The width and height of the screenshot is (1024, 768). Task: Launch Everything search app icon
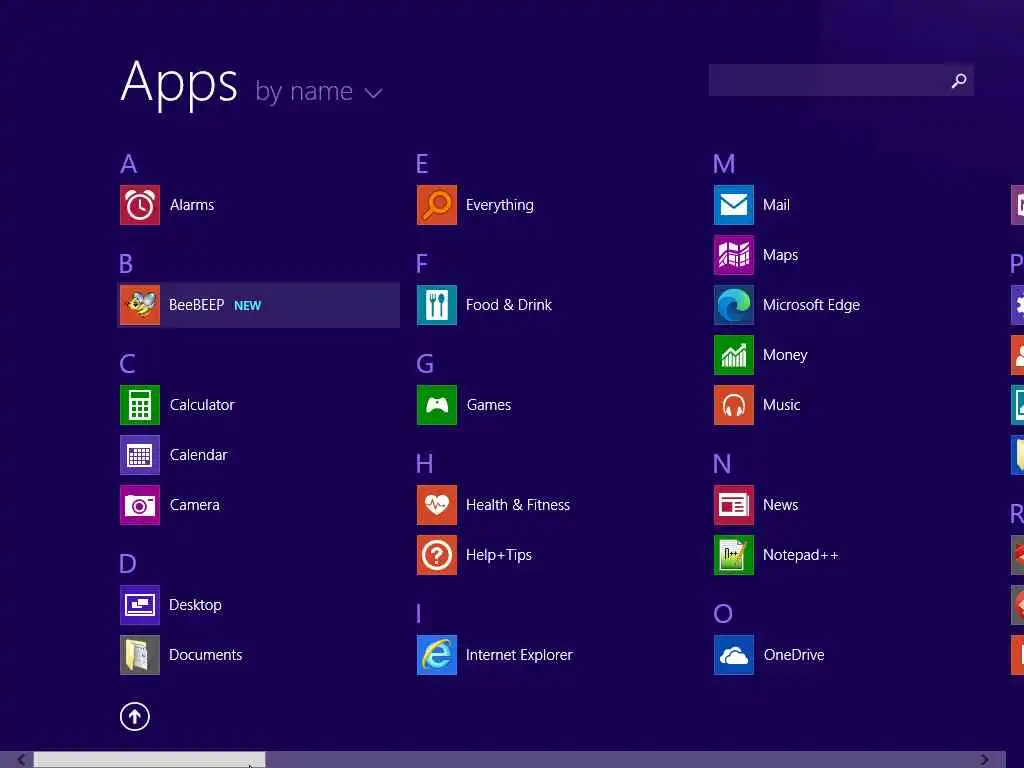click(437, 205)
